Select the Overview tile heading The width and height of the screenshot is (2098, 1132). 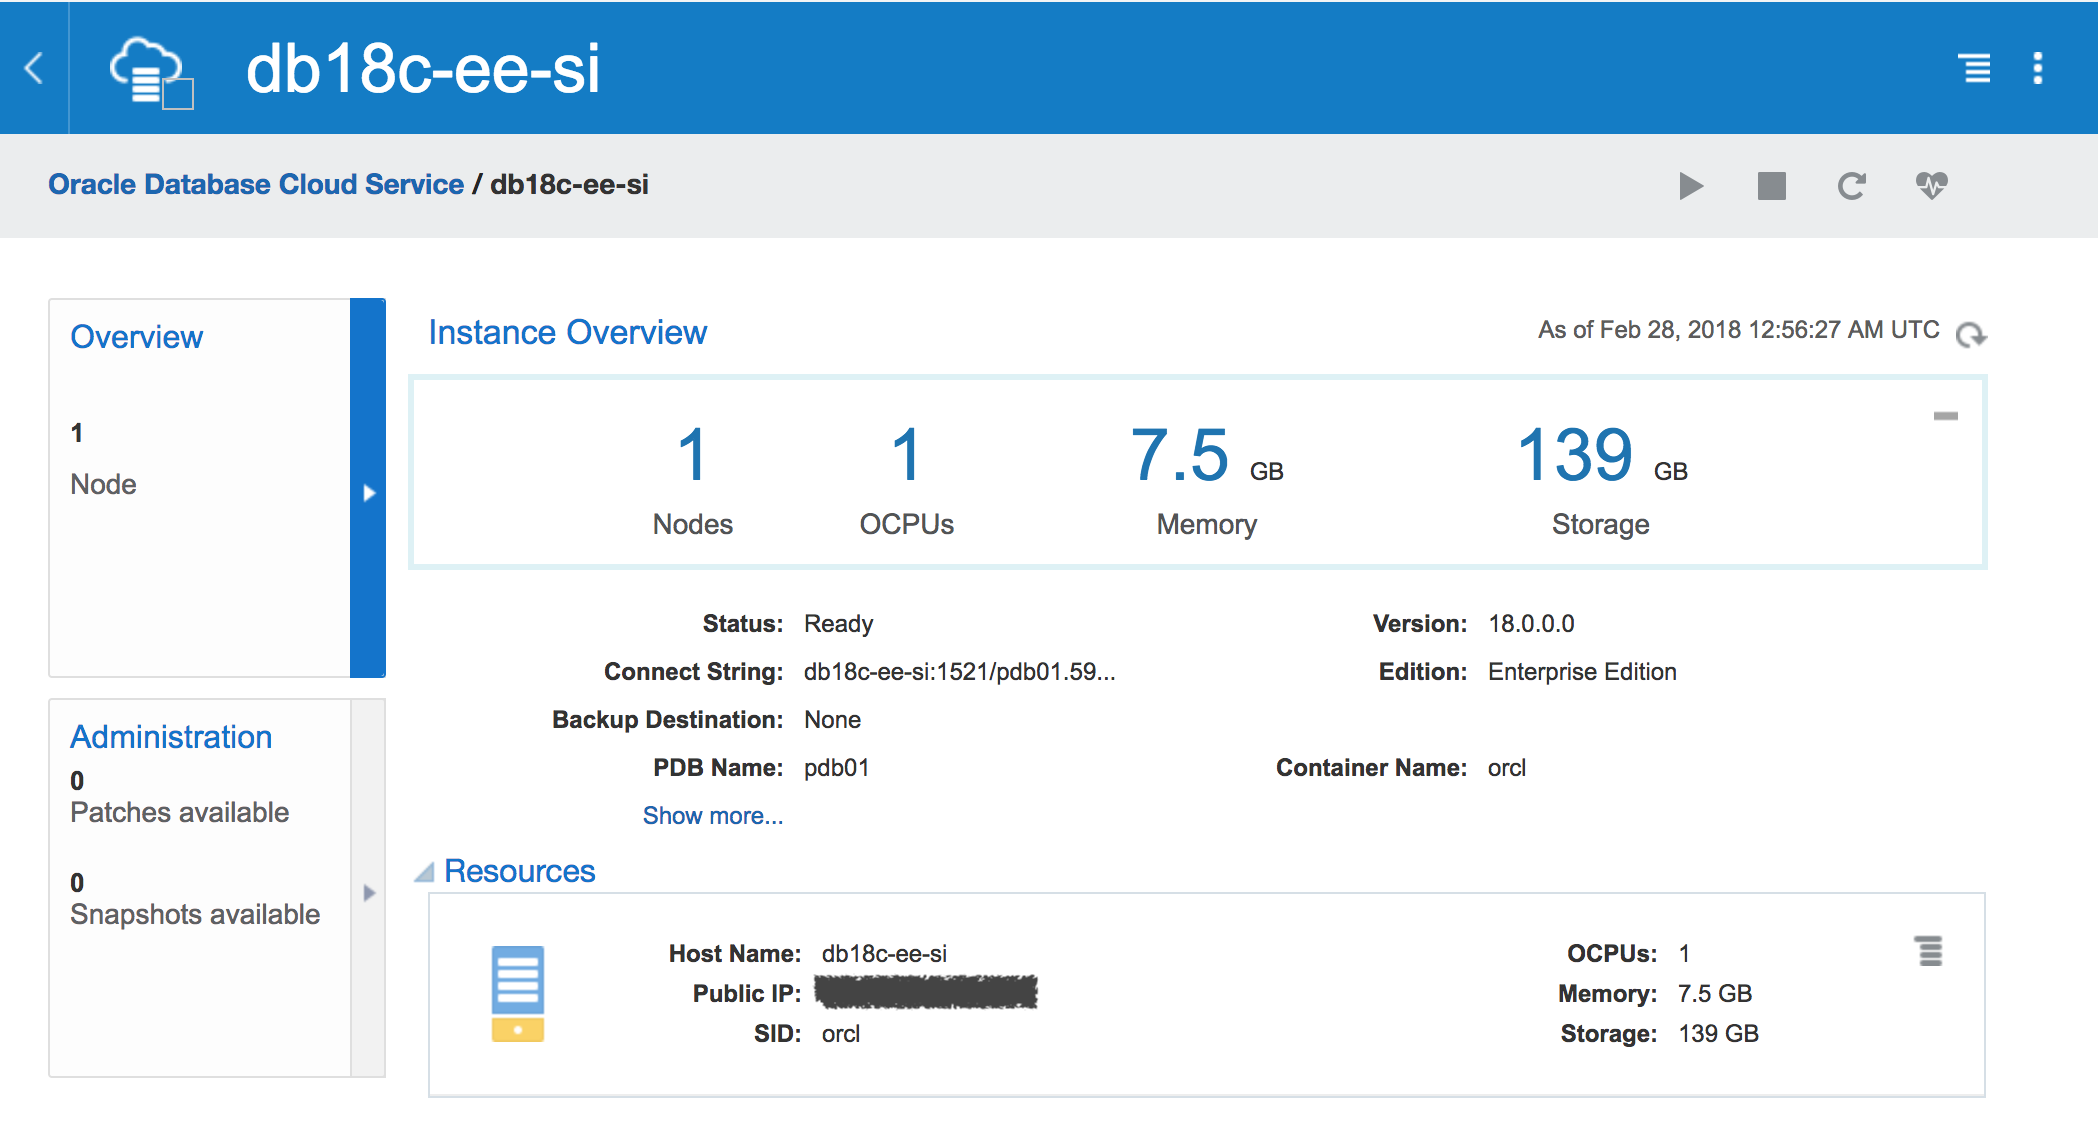tap(136, 337)
